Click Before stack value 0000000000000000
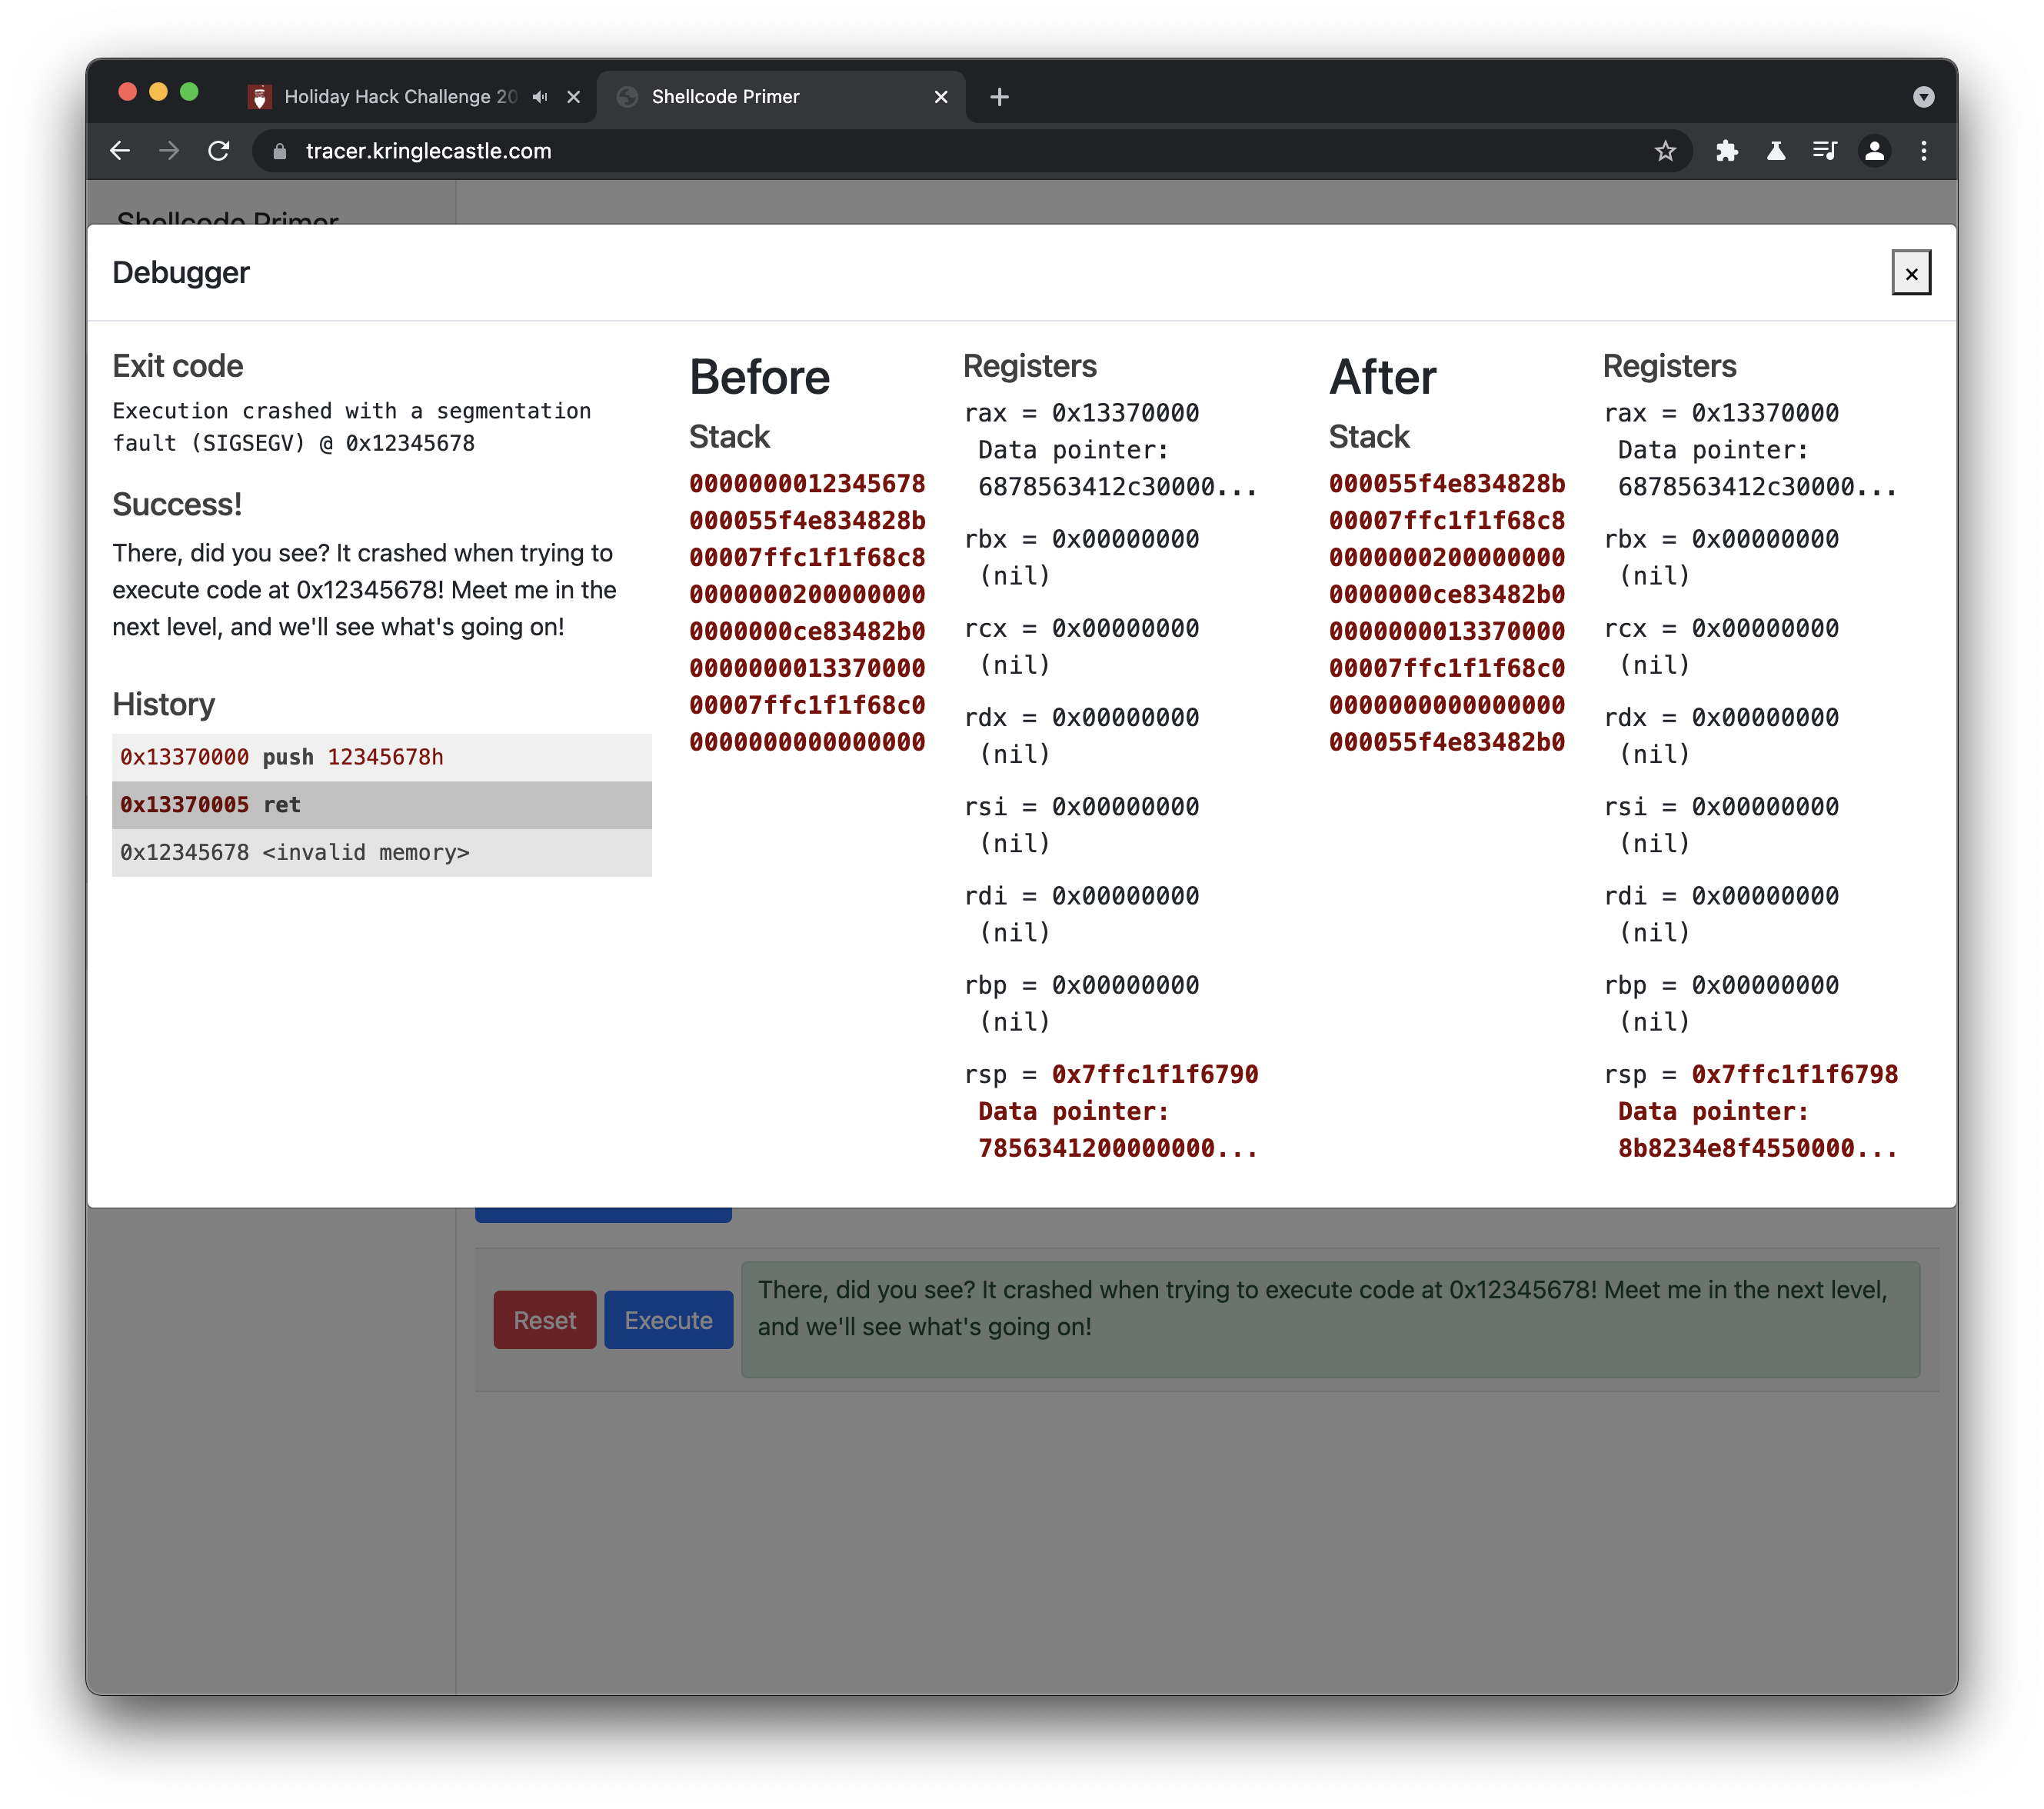 (x=807, y=742)
